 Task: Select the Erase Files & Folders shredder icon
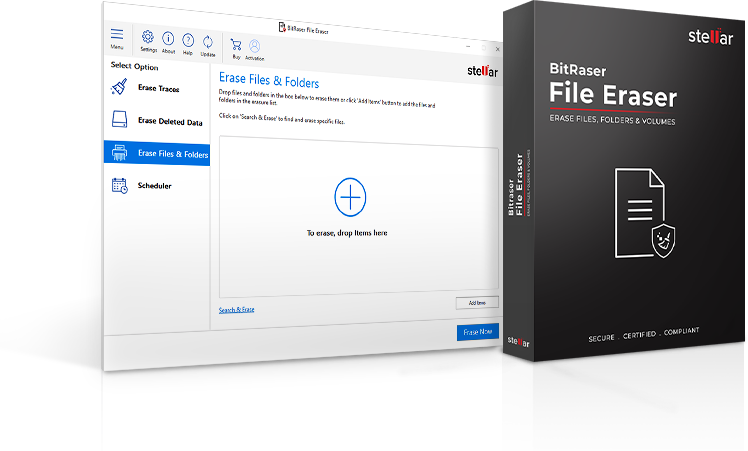(119, 153)
